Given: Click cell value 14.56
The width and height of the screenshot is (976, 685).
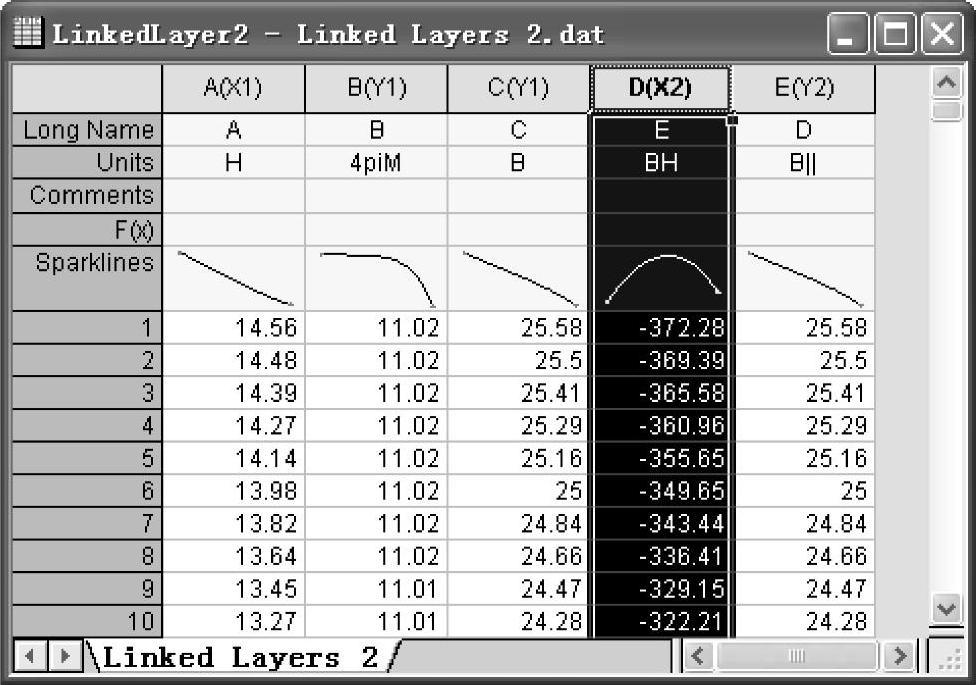Looking at the screenshot, I should coord(233,328).
